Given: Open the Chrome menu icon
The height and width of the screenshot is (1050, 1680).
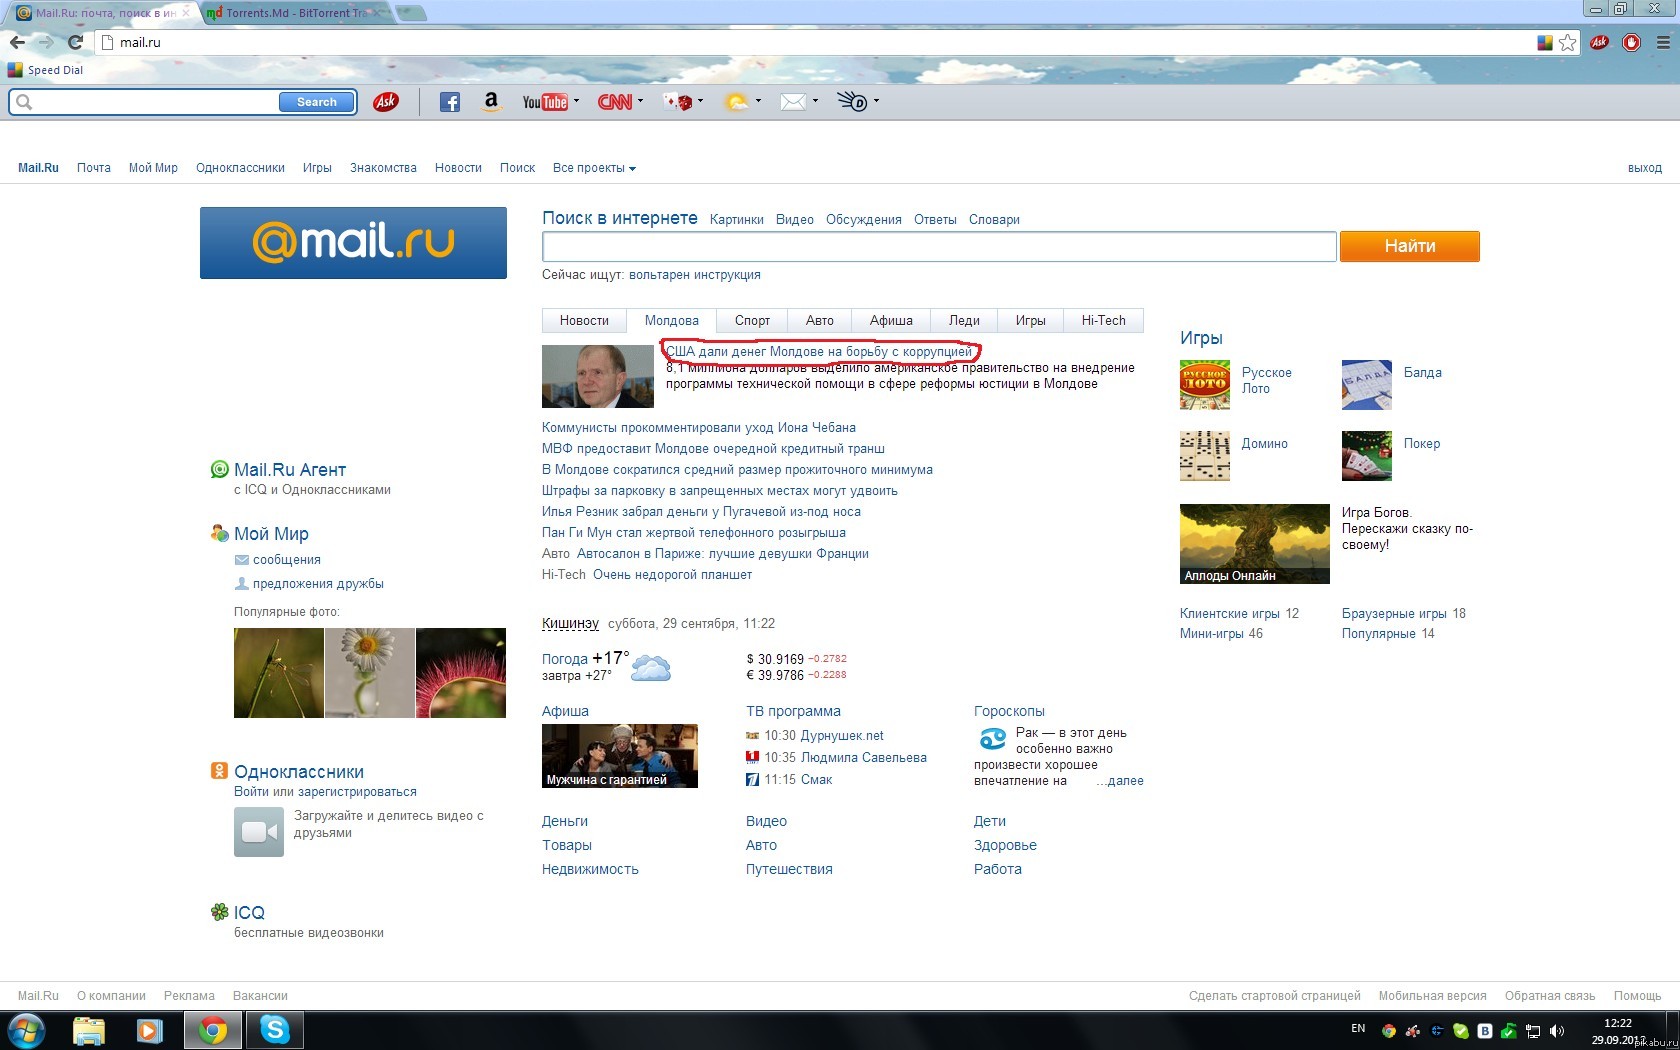Looking at the screenshot, I should (x=1663, y=42).
